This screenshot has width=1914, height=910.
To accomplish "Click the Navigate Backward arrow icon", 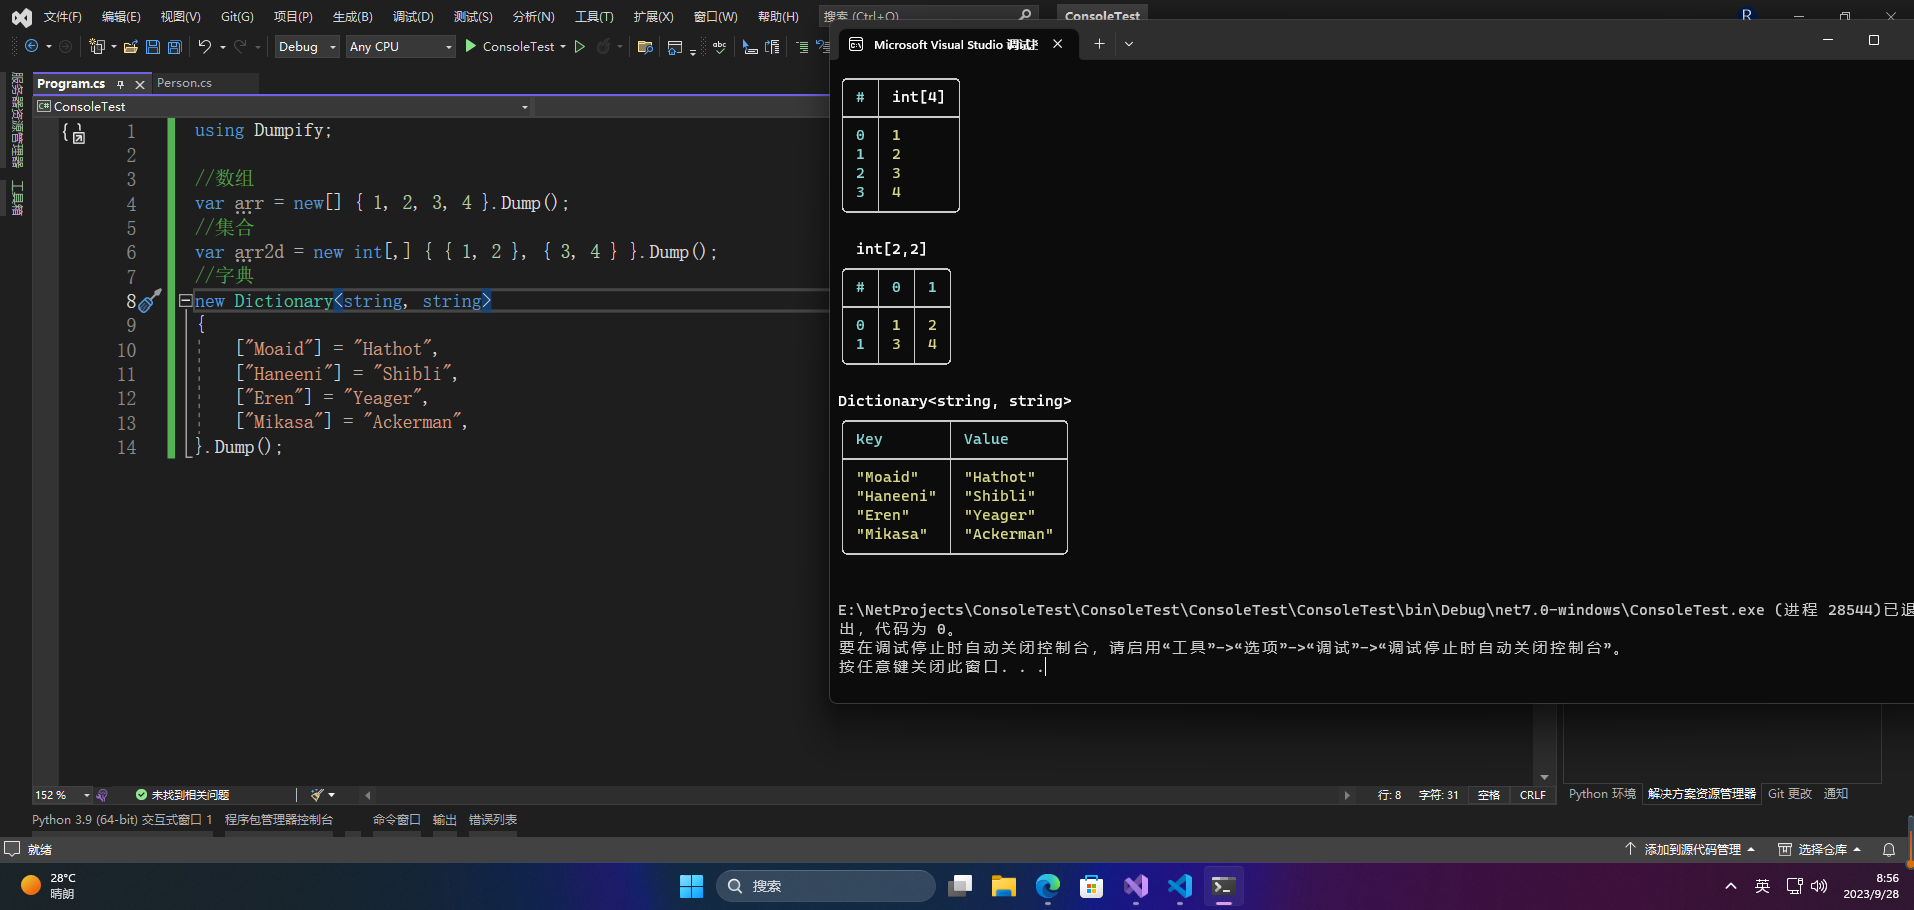I will [32, 46].
